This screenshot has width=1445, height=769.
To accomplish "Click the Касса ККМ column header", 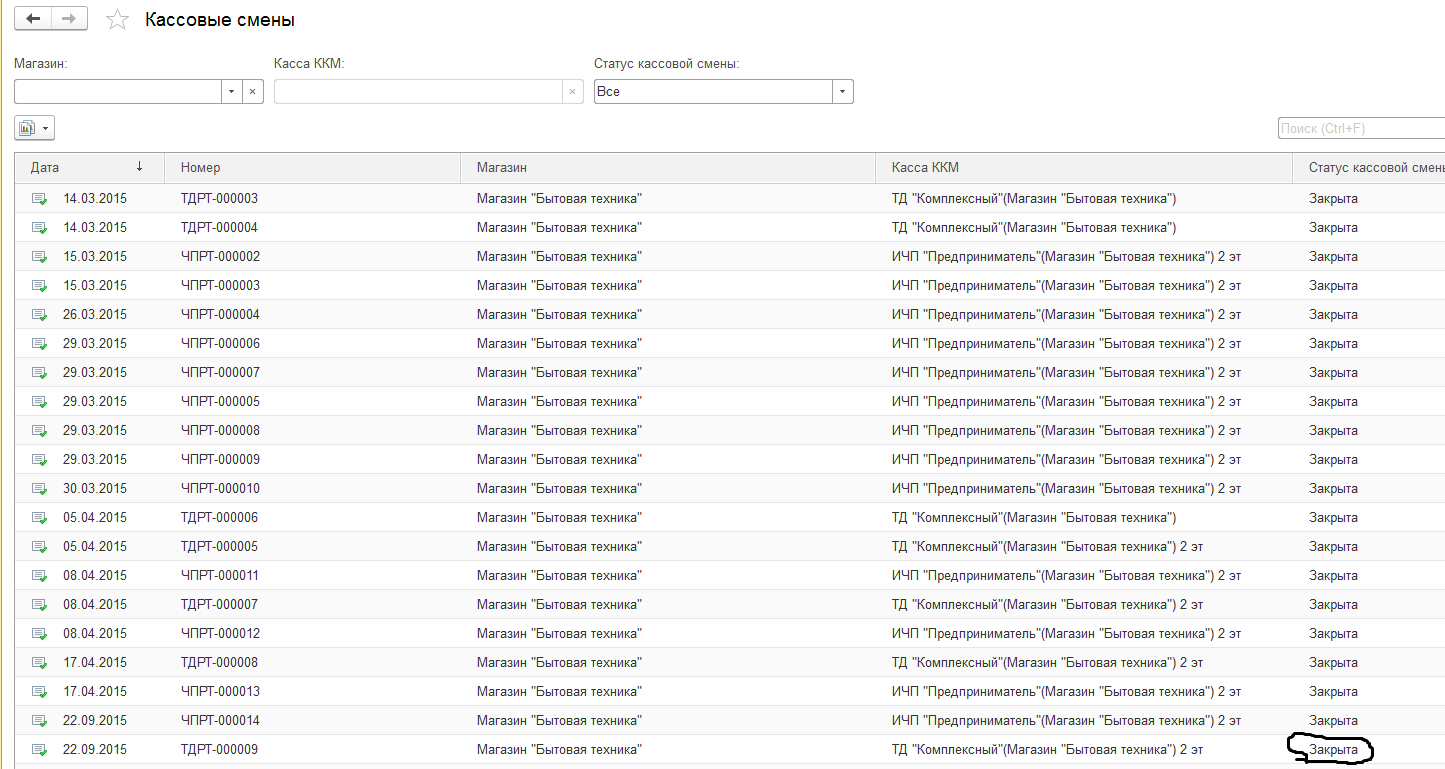I will (x=1084, y=167).
